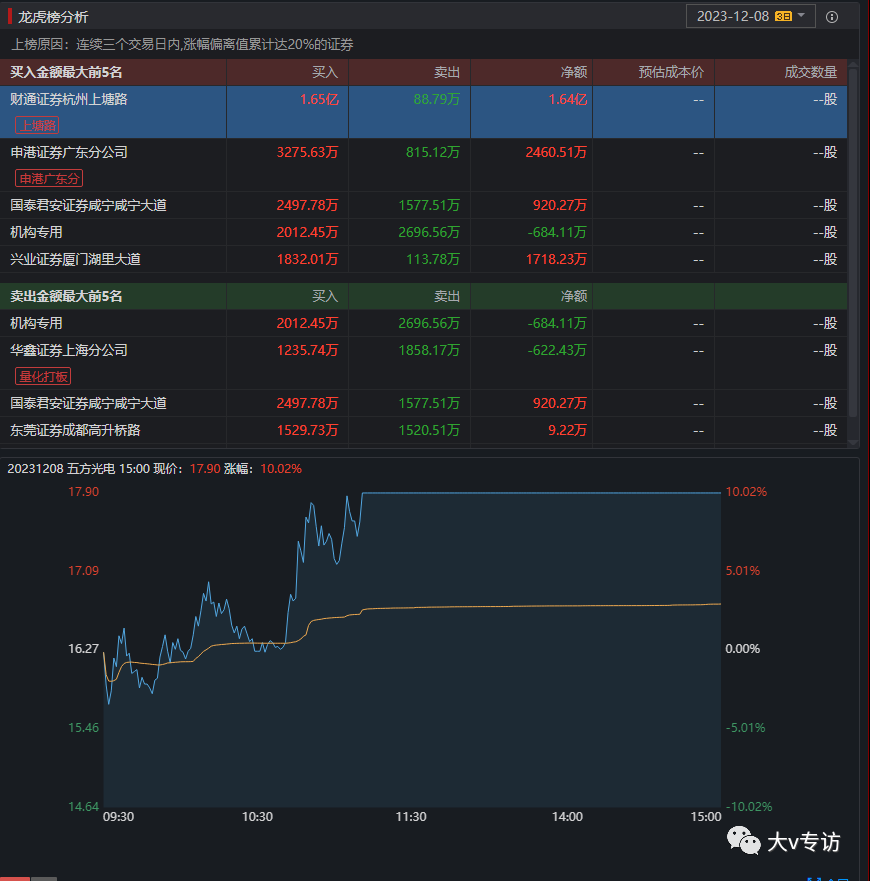Click the 申港广东分 tag
The width and height of the screenshot is (870, 881).
tap(49, 179)
